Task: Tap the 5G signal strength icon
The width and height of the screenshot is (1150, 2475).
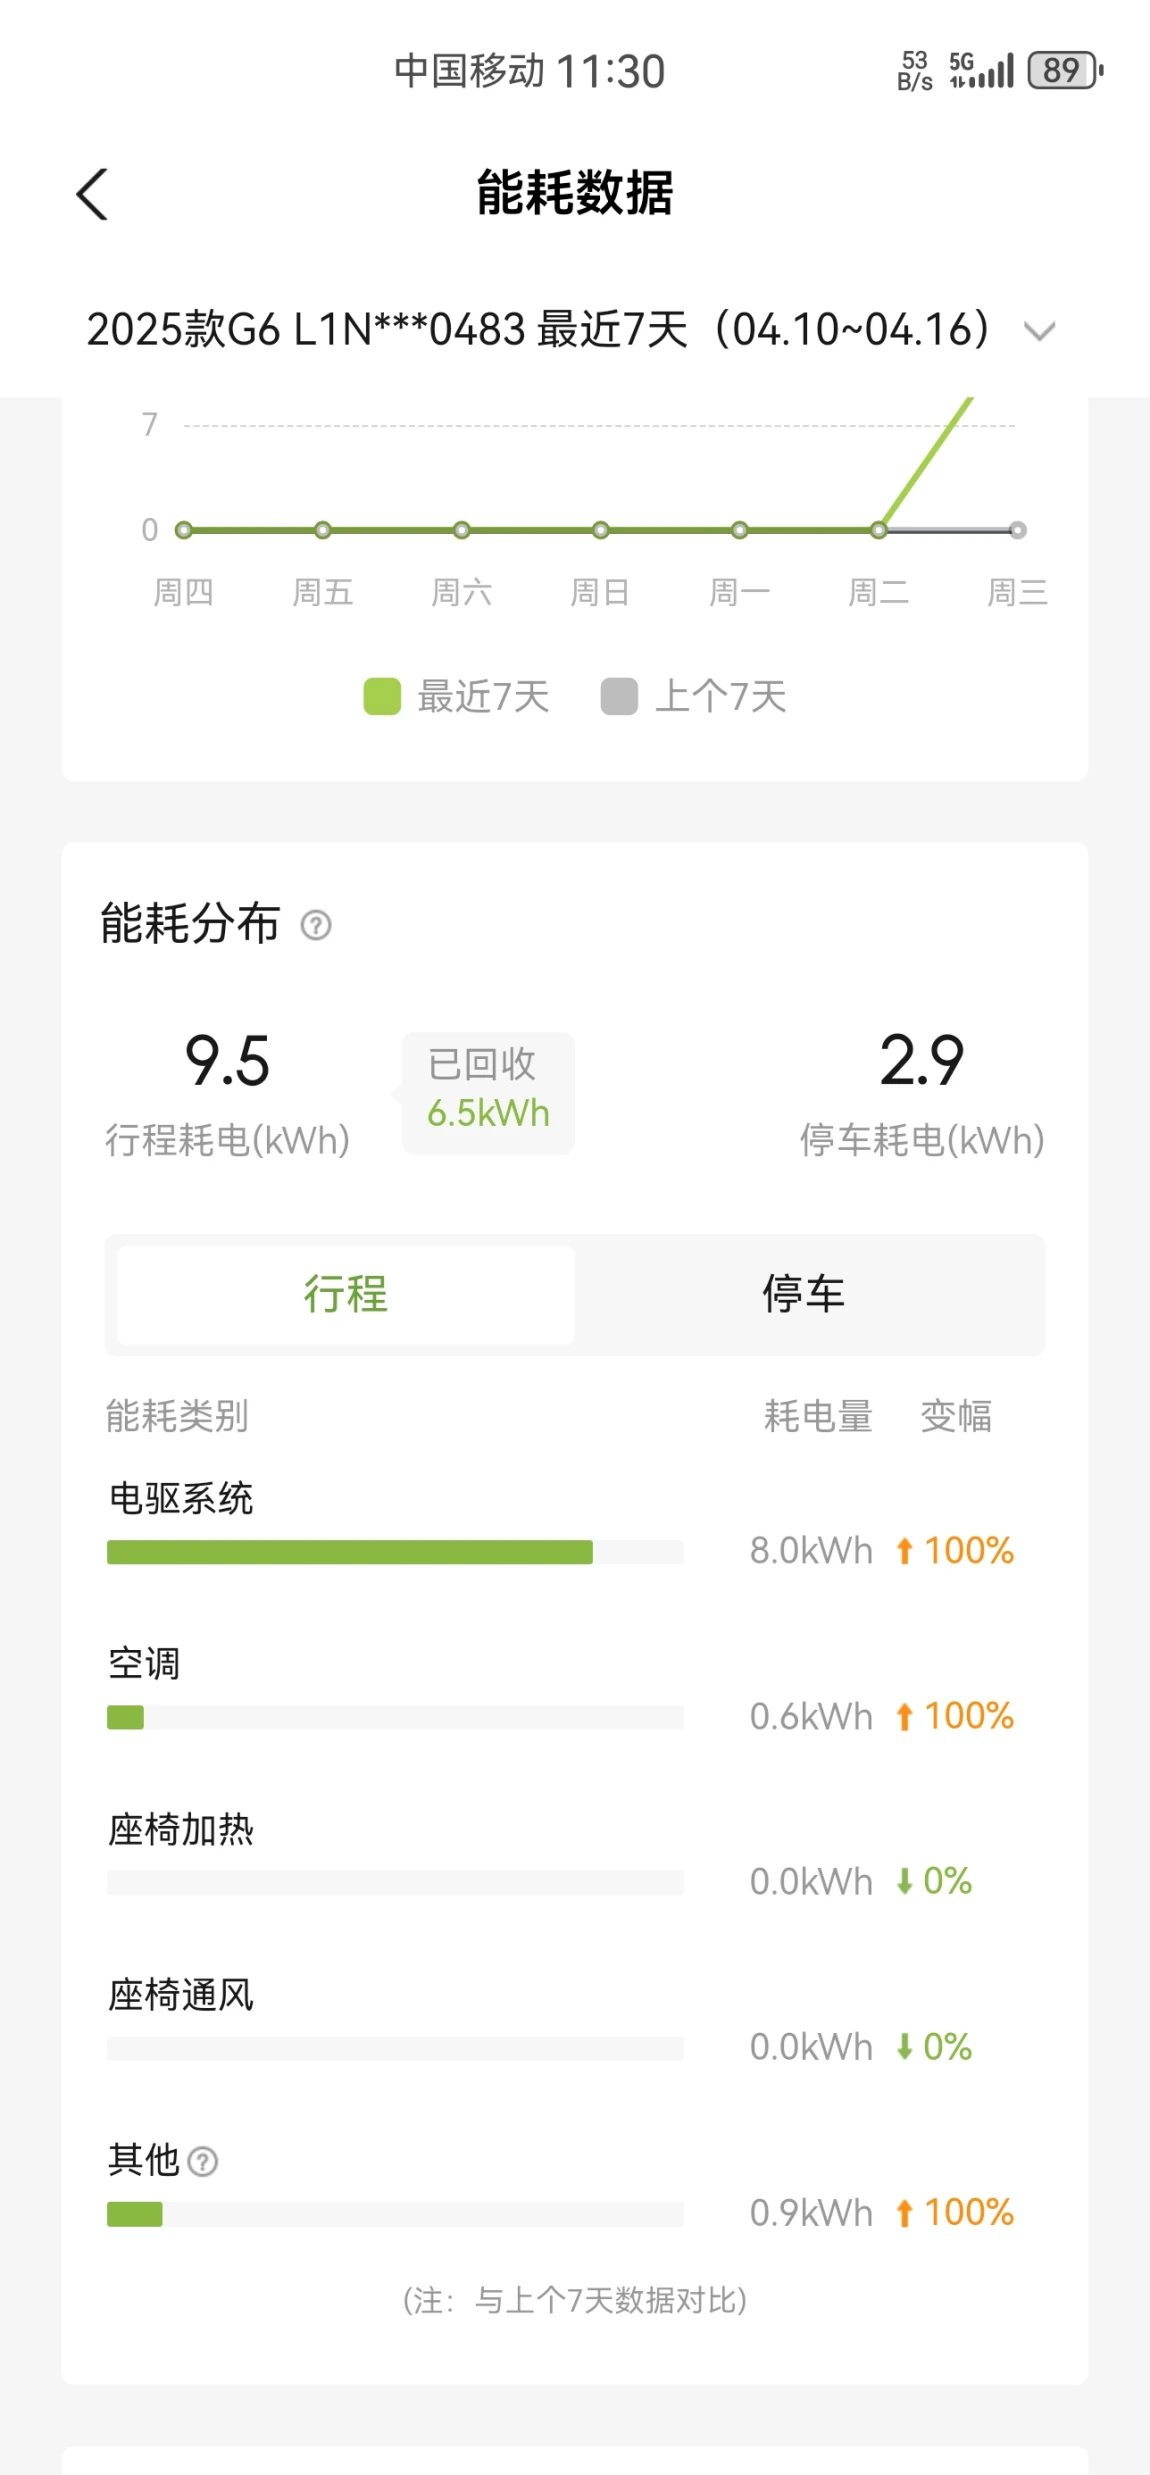Action: pos(981,71)
